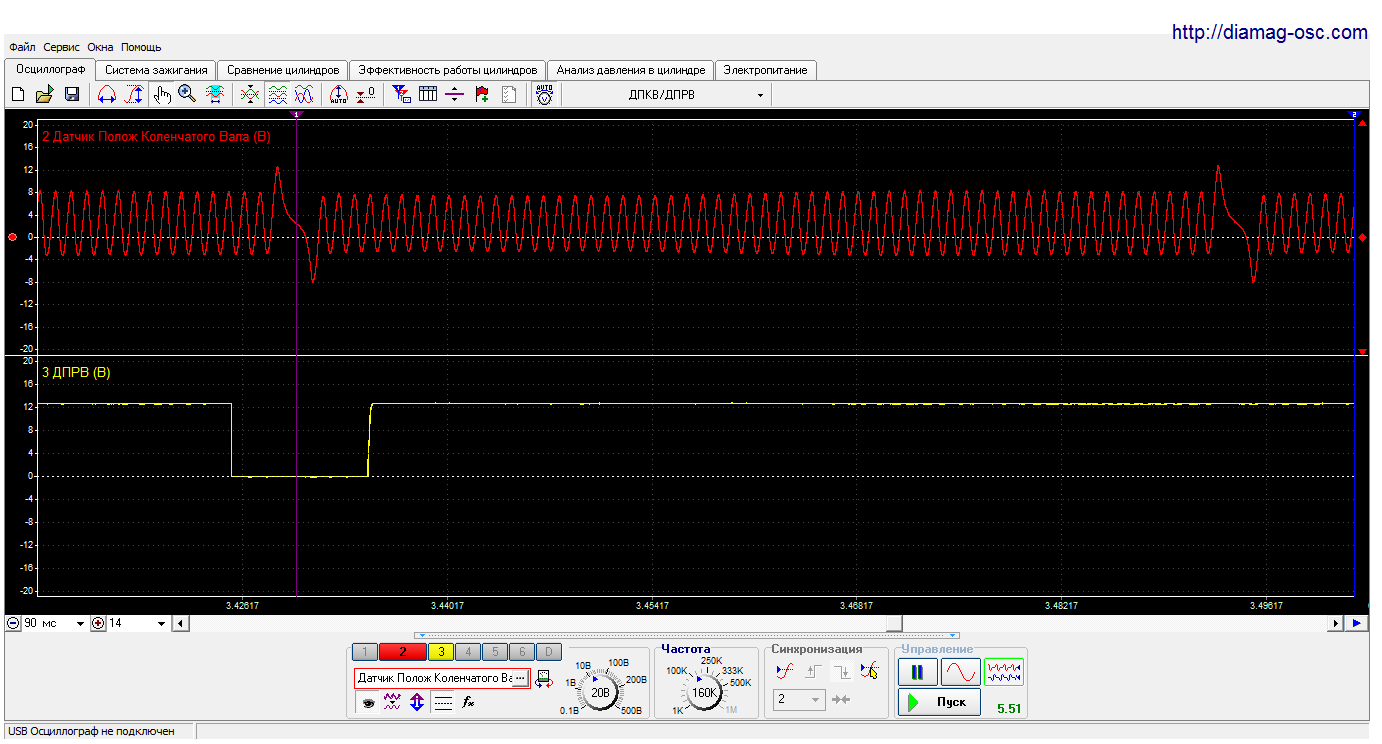Click the vertical position arrows icon
This screenshot has width=1382, height=744.
click(x=417, y=703)
